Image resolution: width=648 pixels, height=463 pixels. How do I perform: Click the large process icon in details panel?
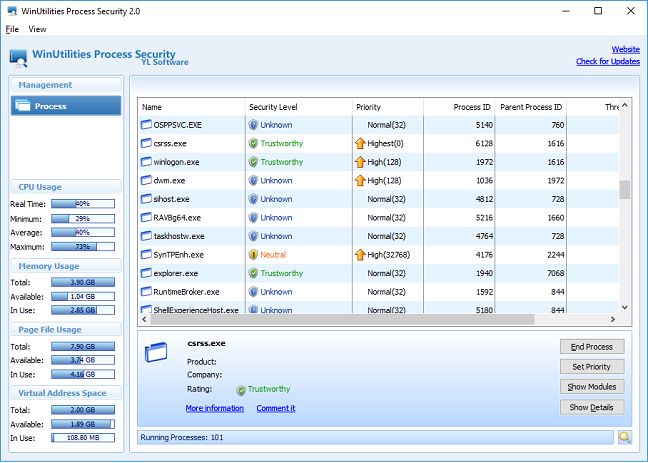pyautogui.click(x=156, y=353)
